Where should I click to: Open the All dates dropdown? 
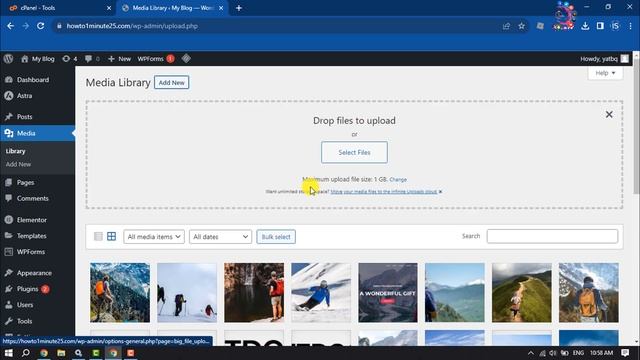pos(220,237)
